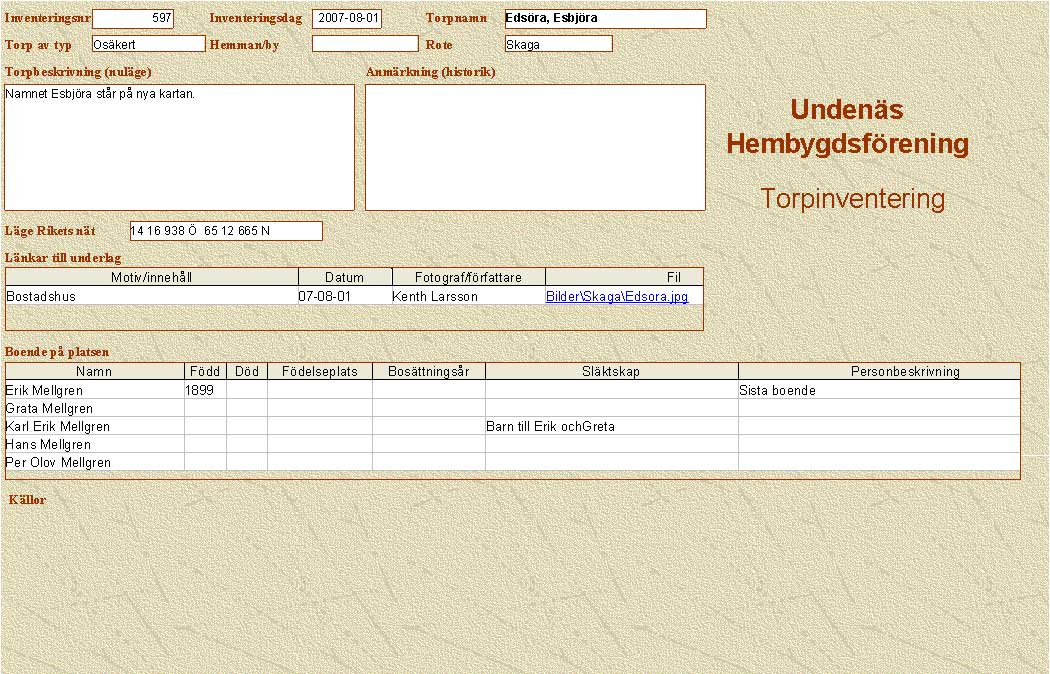
Task: Click the empty Anmärkning (historik) text box
Action: [x=535, y=147]
